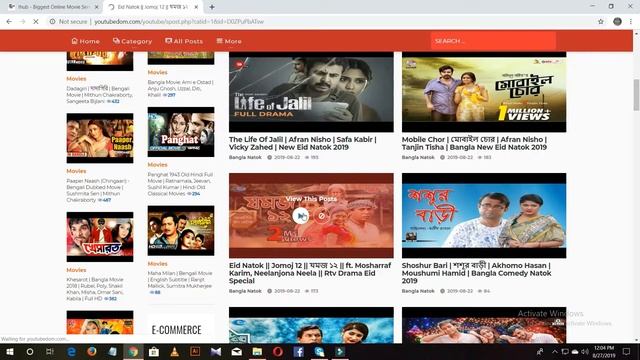Click Bangla Natok category under Mobile Chor
The width and height of the screenshot is (640, 360).
coord(418,157)
